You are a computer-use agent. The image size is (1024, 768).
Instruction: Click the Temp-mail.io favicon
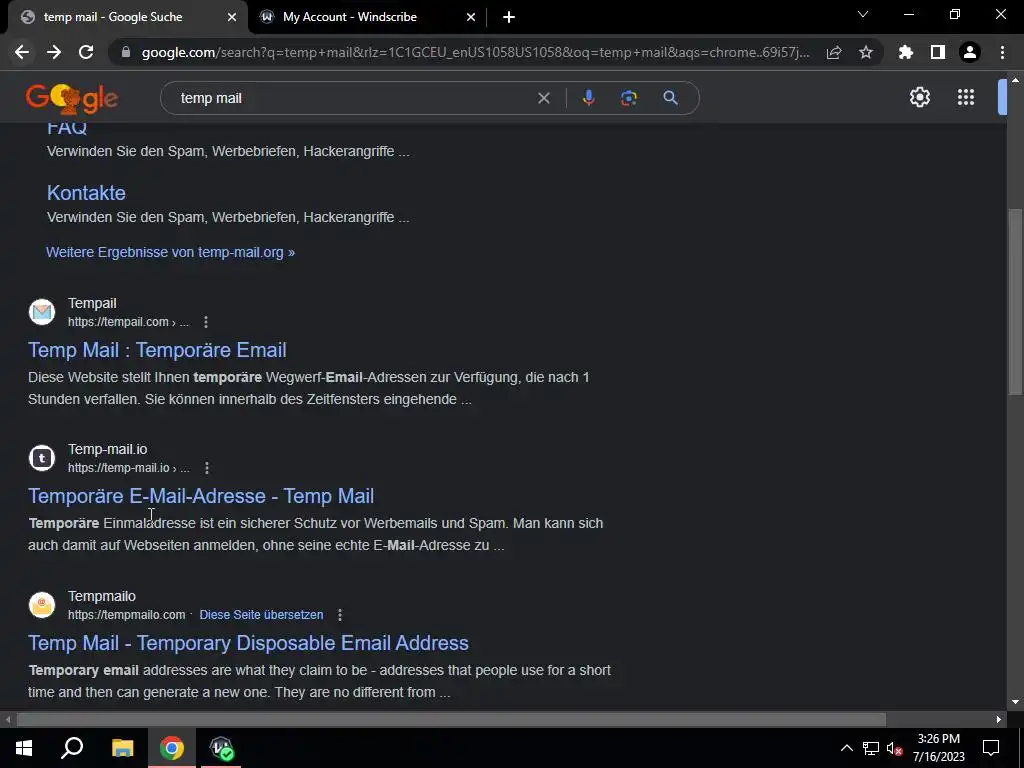click(x=42, y=458)
